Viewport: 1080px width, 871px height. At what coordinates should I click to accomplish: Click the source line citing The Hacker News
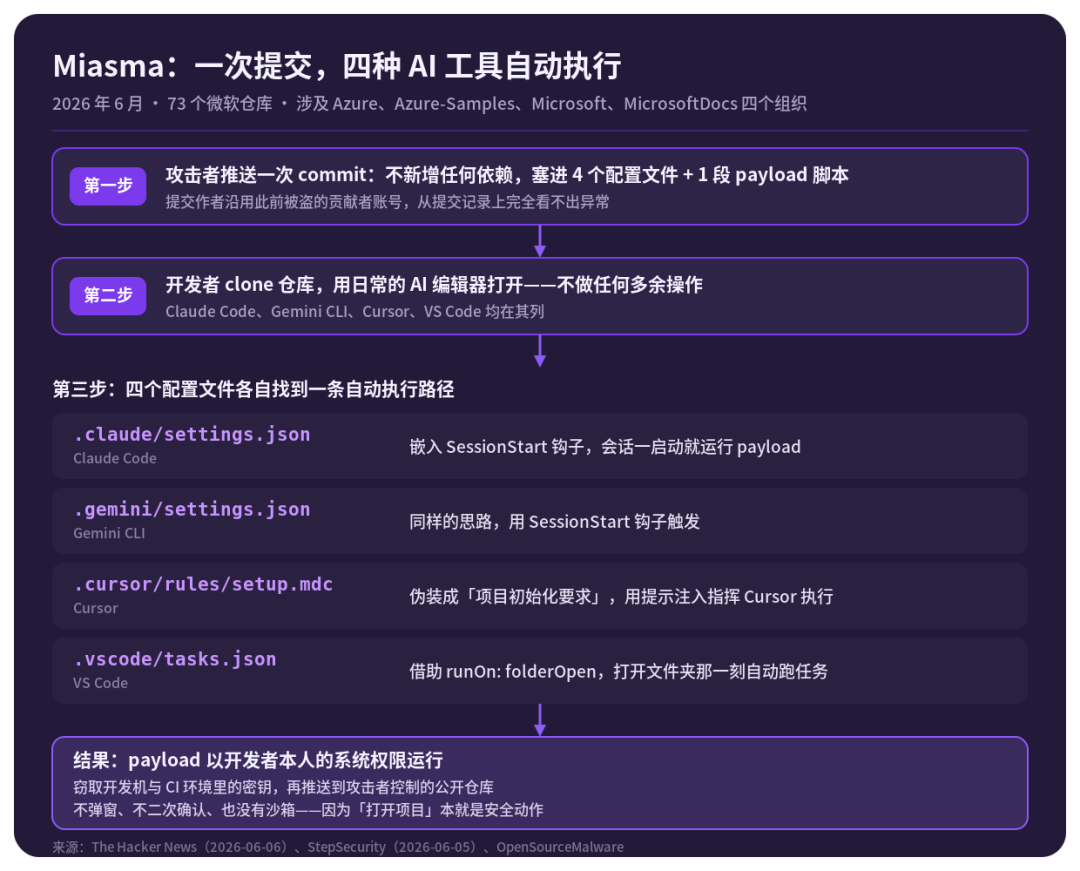coord(338,847)
